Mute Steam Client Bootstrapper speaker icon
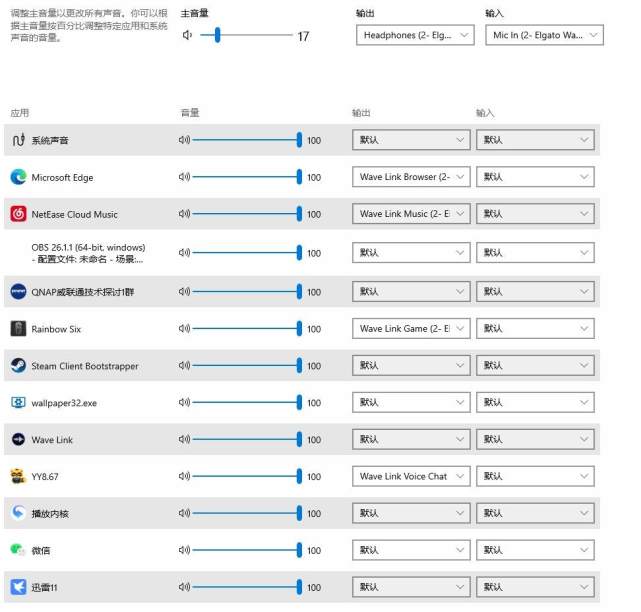Screen dimensions: 641x612 184,365
